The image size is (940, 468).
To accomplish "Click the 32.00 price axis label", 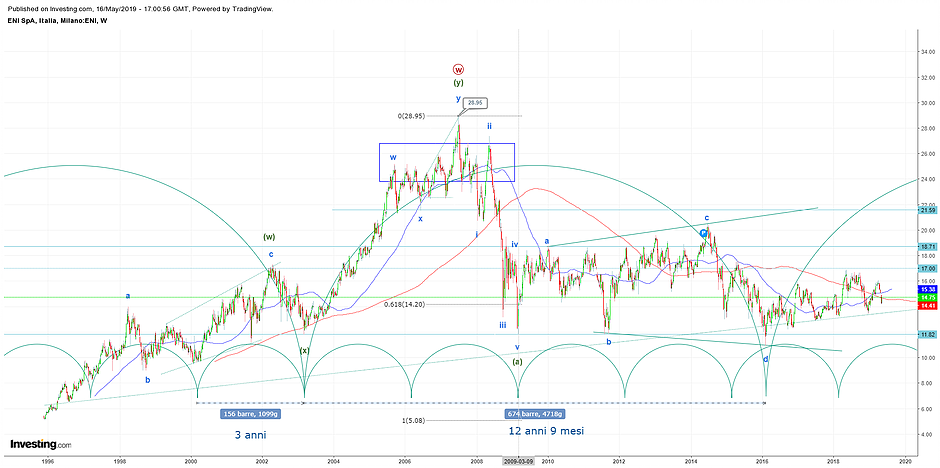I will (x=928, y=78).
